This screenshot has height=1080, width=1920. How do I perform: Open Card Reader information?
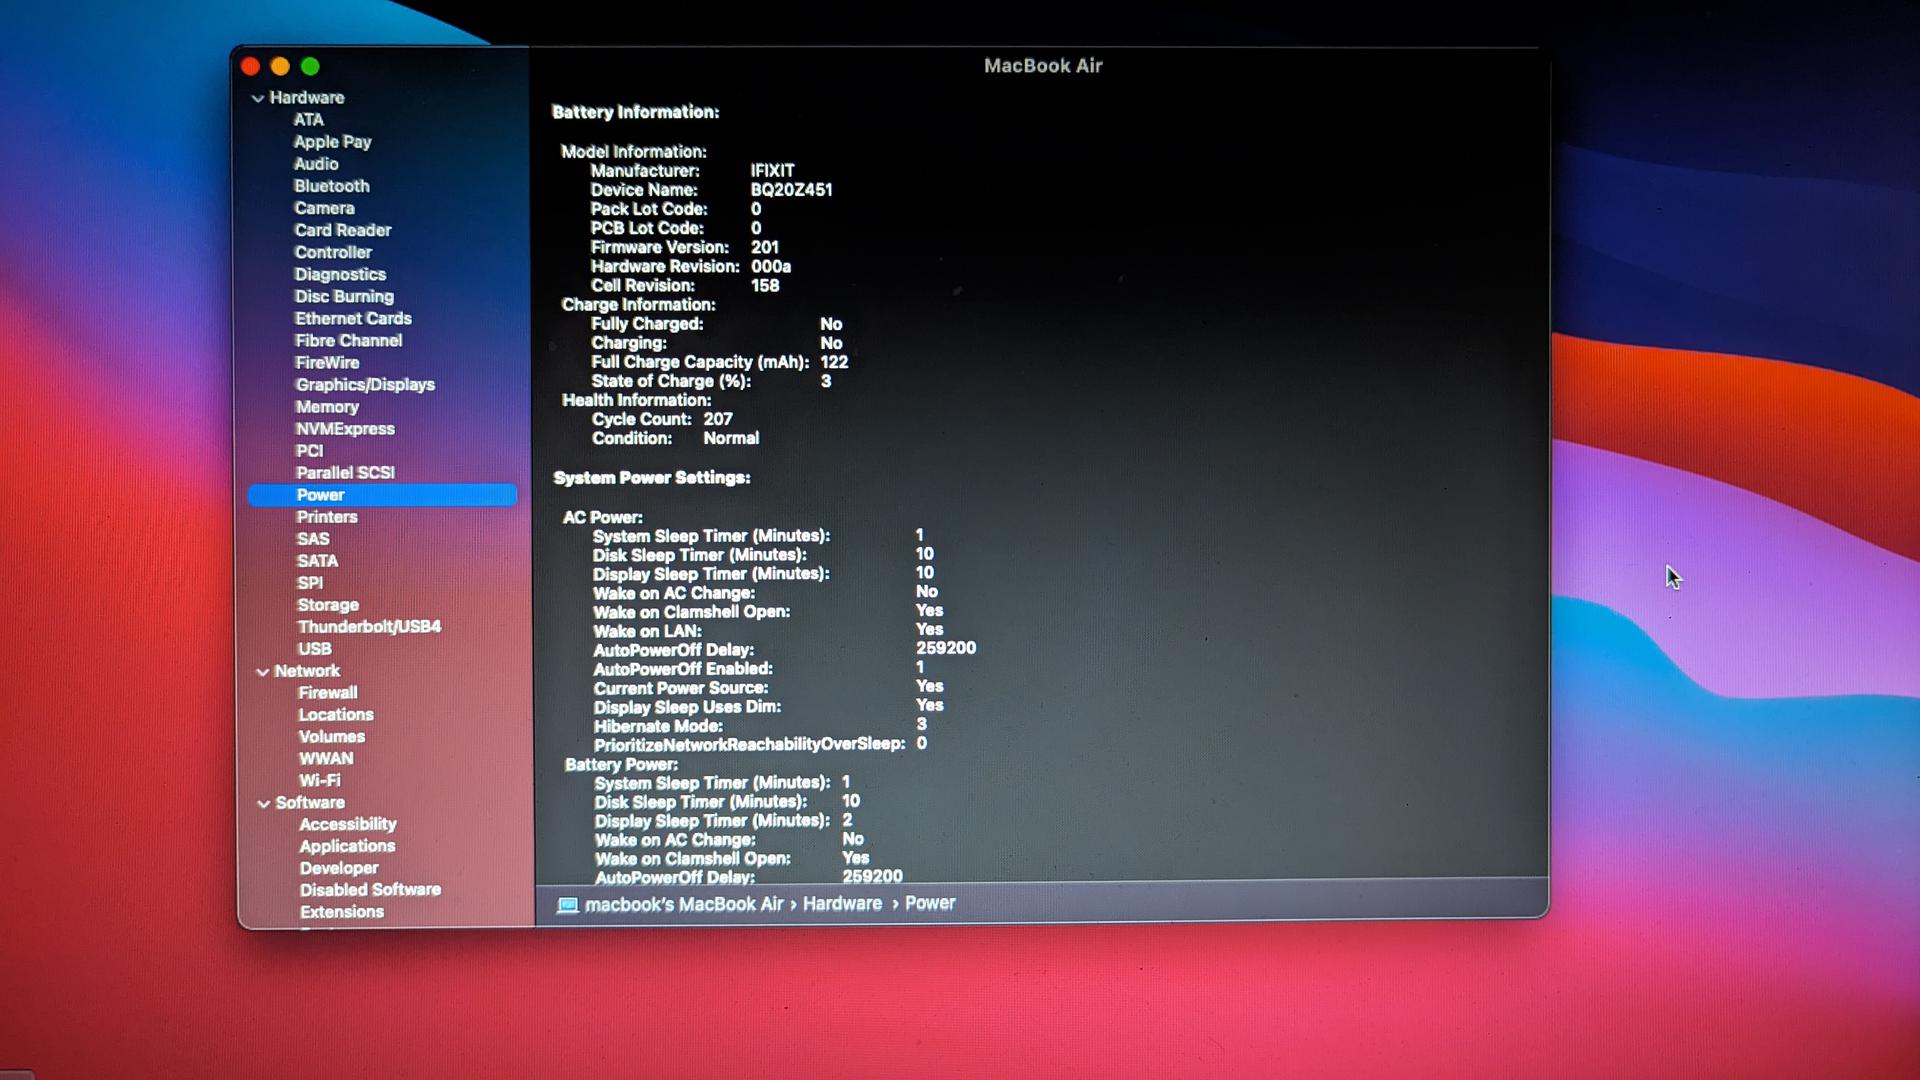coord(343,230)
